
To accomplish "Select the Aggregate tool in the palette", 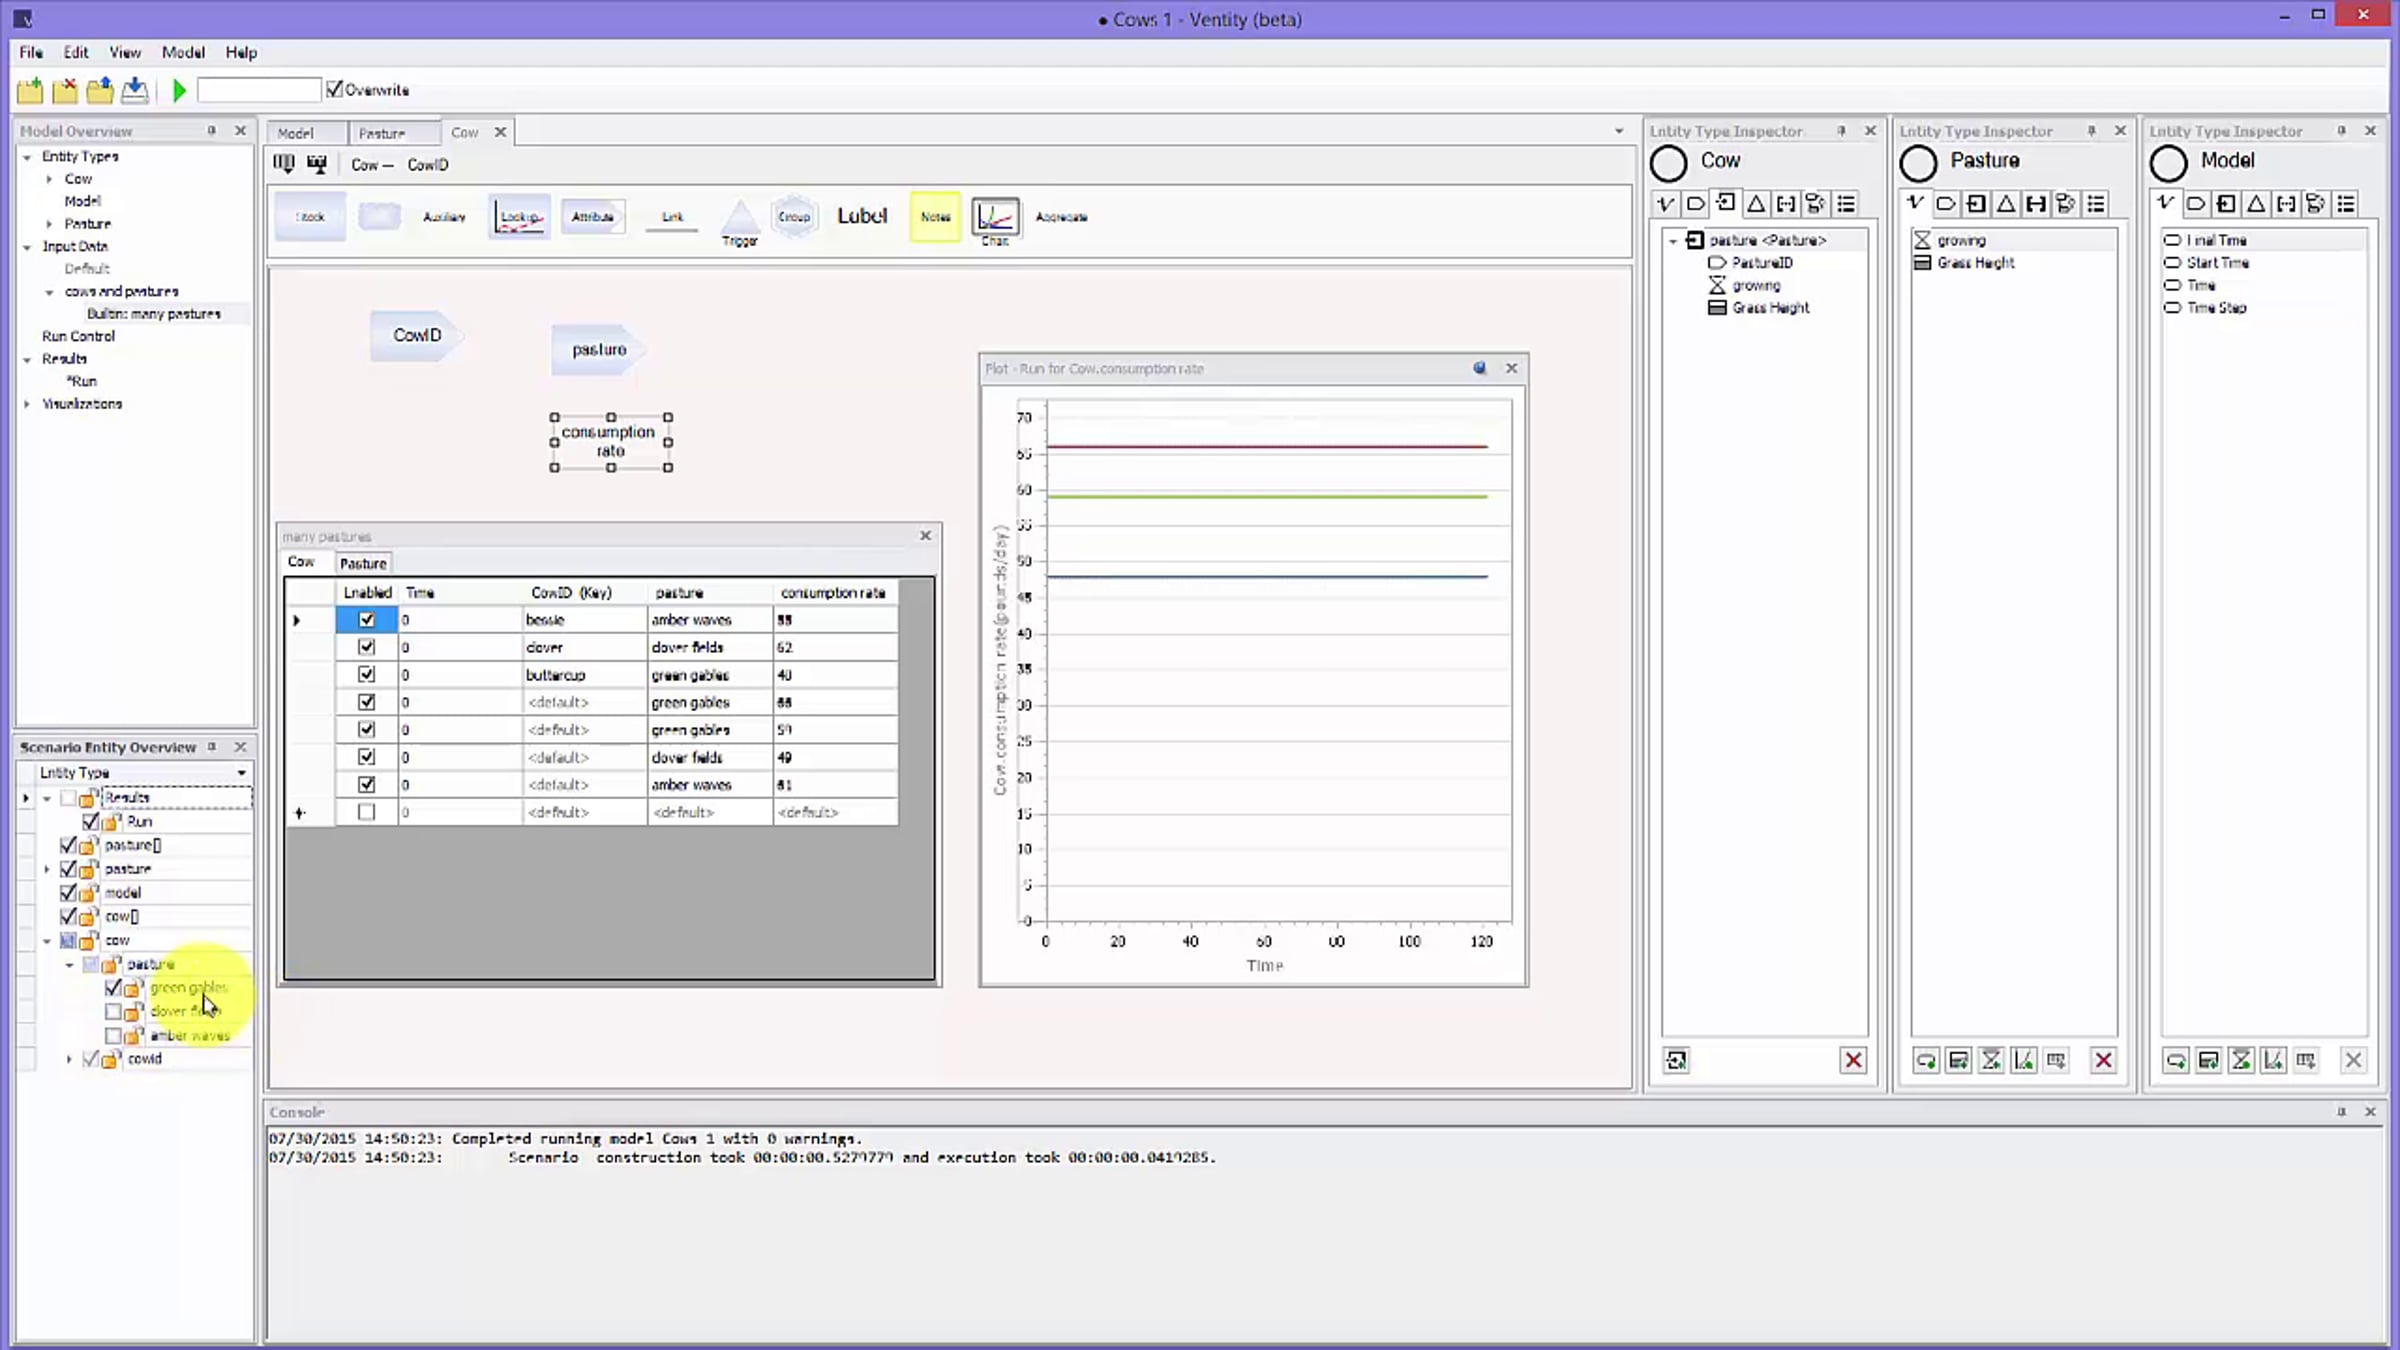I will 1061,217.
